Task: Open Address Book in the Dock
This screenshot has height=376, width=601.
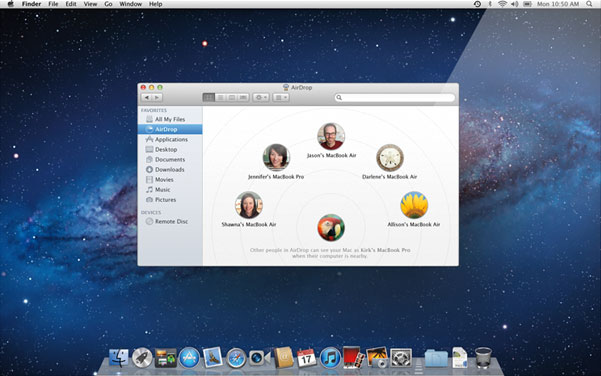Action: point(284,358)
